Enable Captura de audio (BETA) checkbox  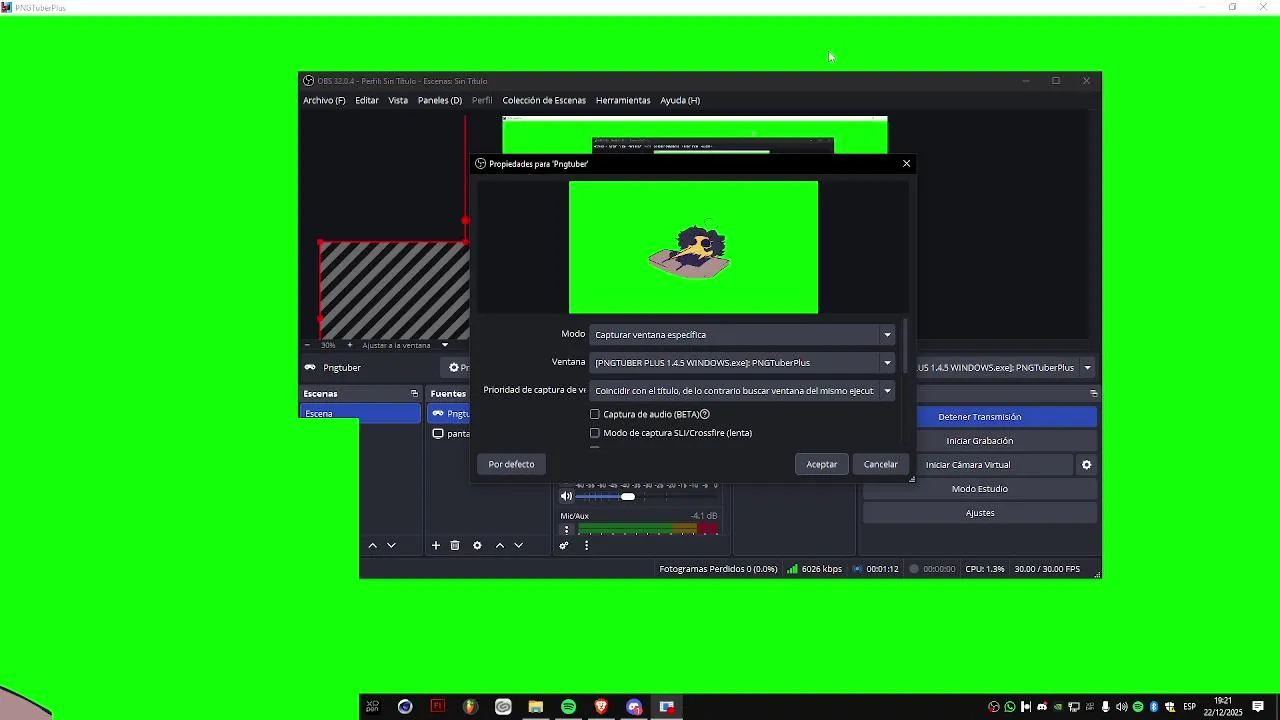click(595, 414)
